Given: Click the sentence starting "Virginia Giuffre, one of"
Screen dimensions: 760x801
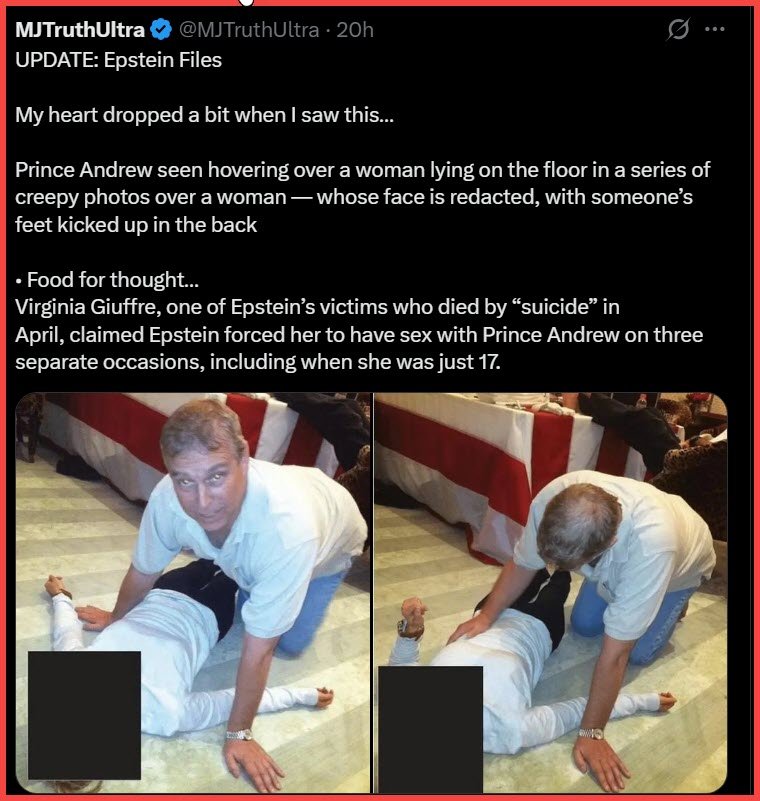Looking at the screenshot, I should [x=359, y=334].
